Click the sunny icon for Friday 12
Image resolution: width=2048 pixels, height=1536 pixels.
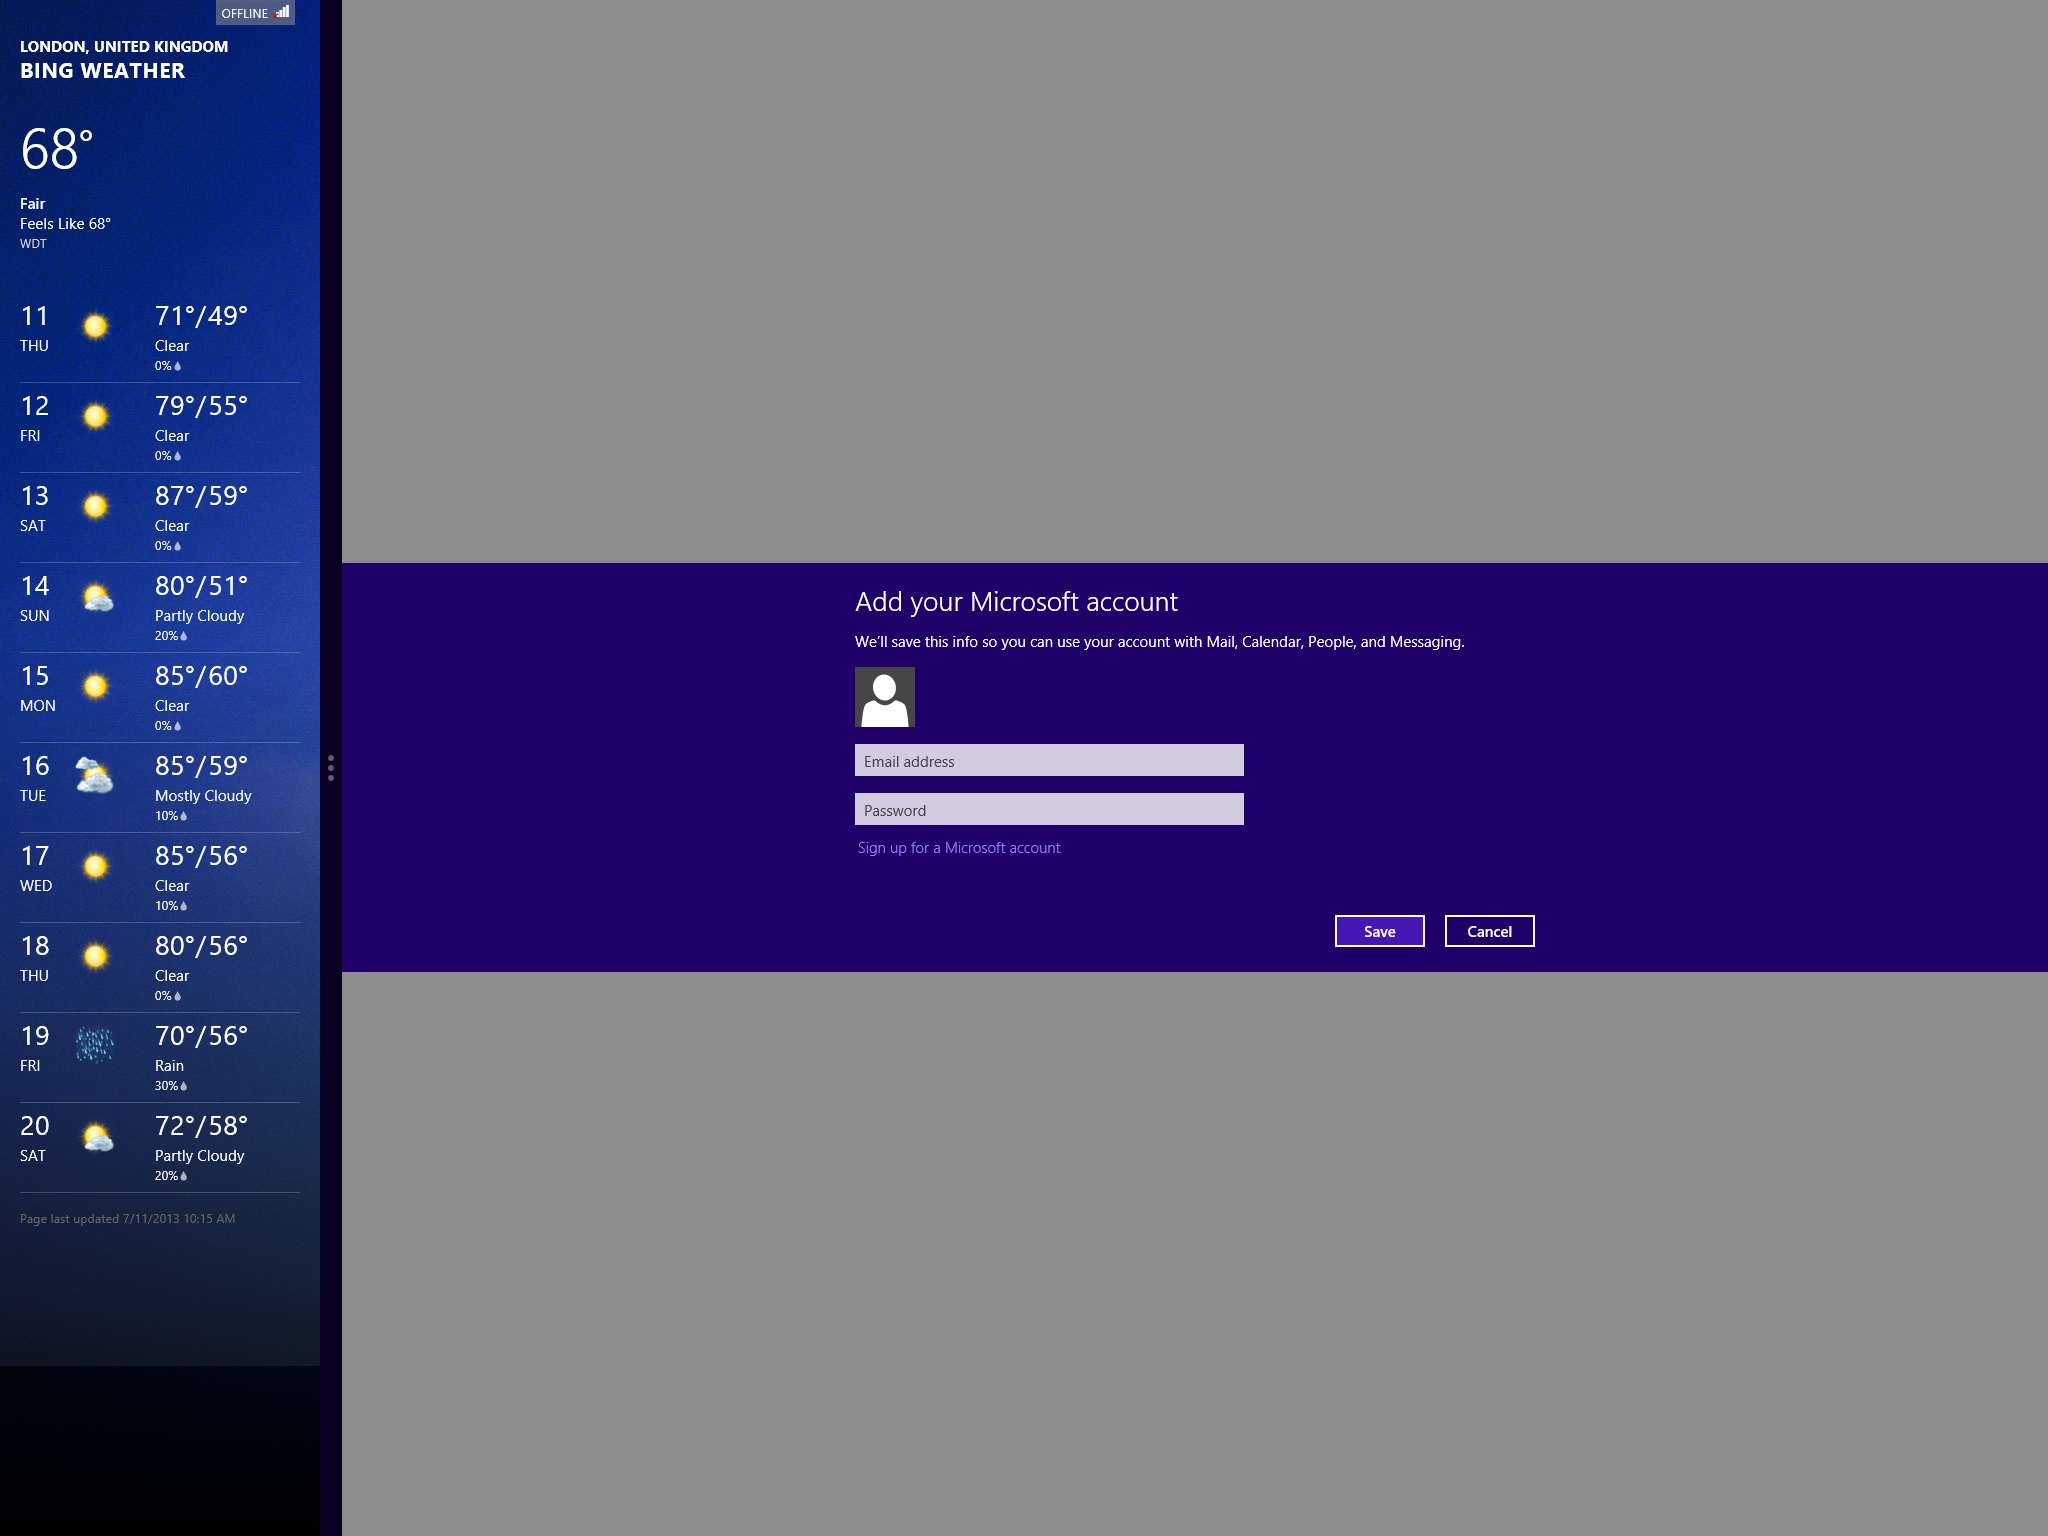pyautogui.click(x=95, y=416)
